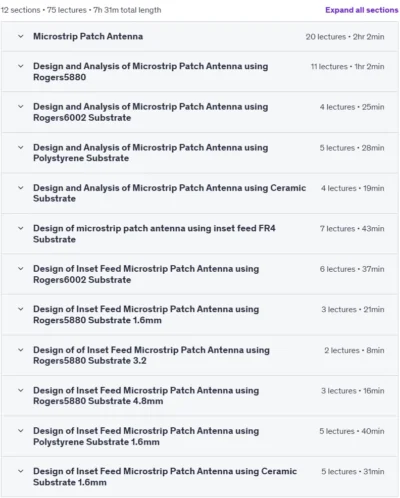The width and height of the screenshot is (400, 498).
Task: Expand all sections link
Action: 362,10
